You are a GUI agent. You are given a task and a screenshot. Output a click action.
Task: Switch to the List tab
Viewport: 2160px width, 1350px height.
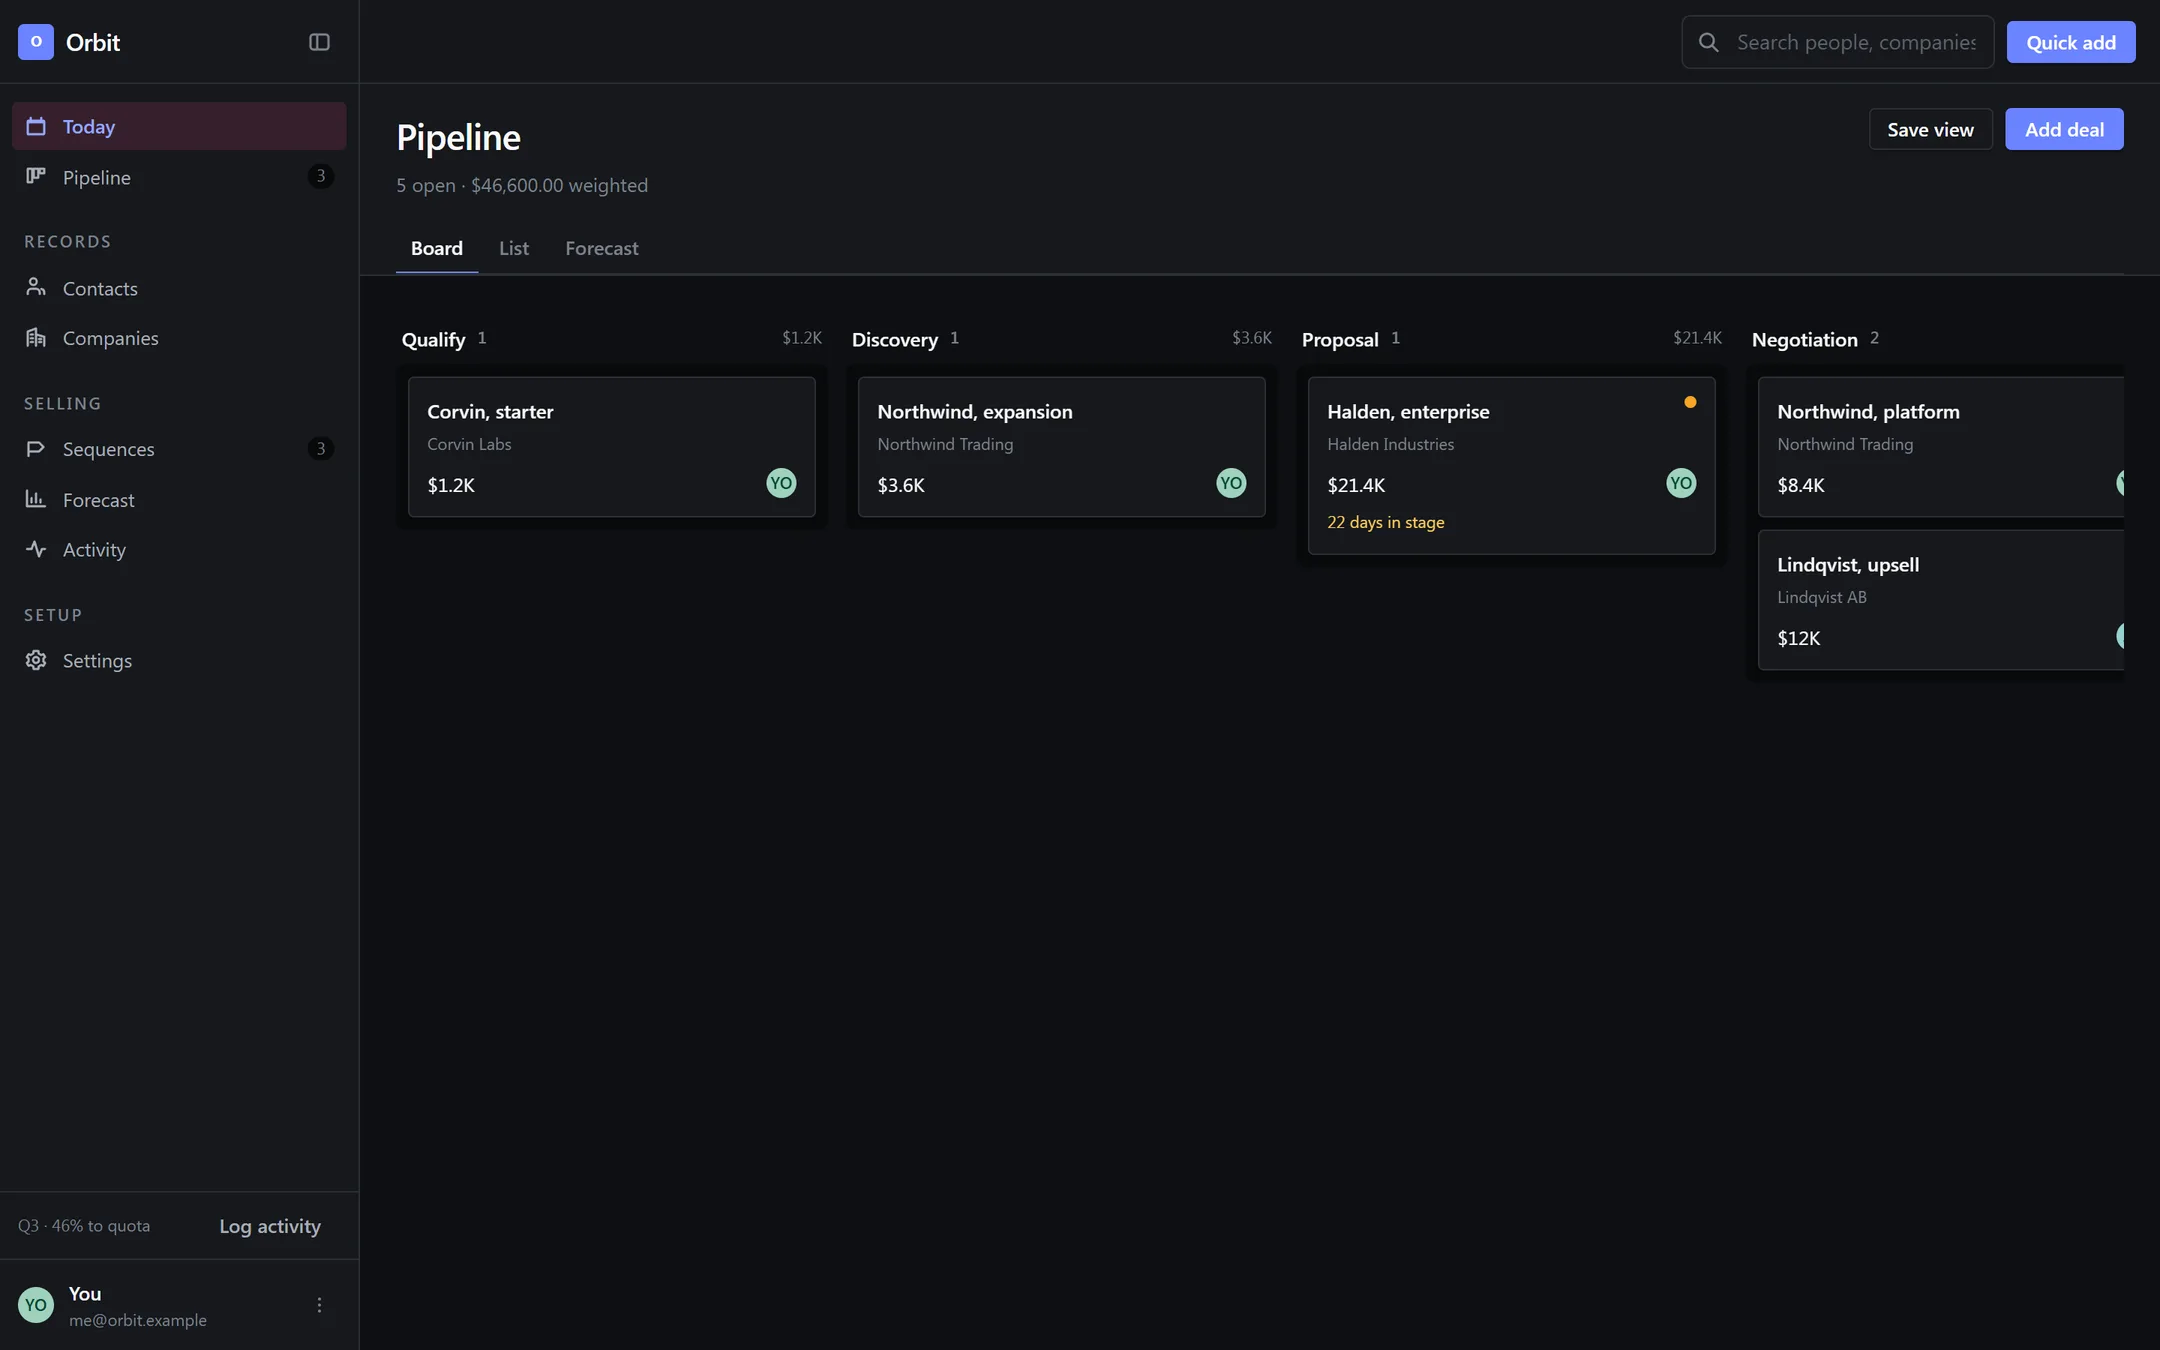tap(514, 248)
